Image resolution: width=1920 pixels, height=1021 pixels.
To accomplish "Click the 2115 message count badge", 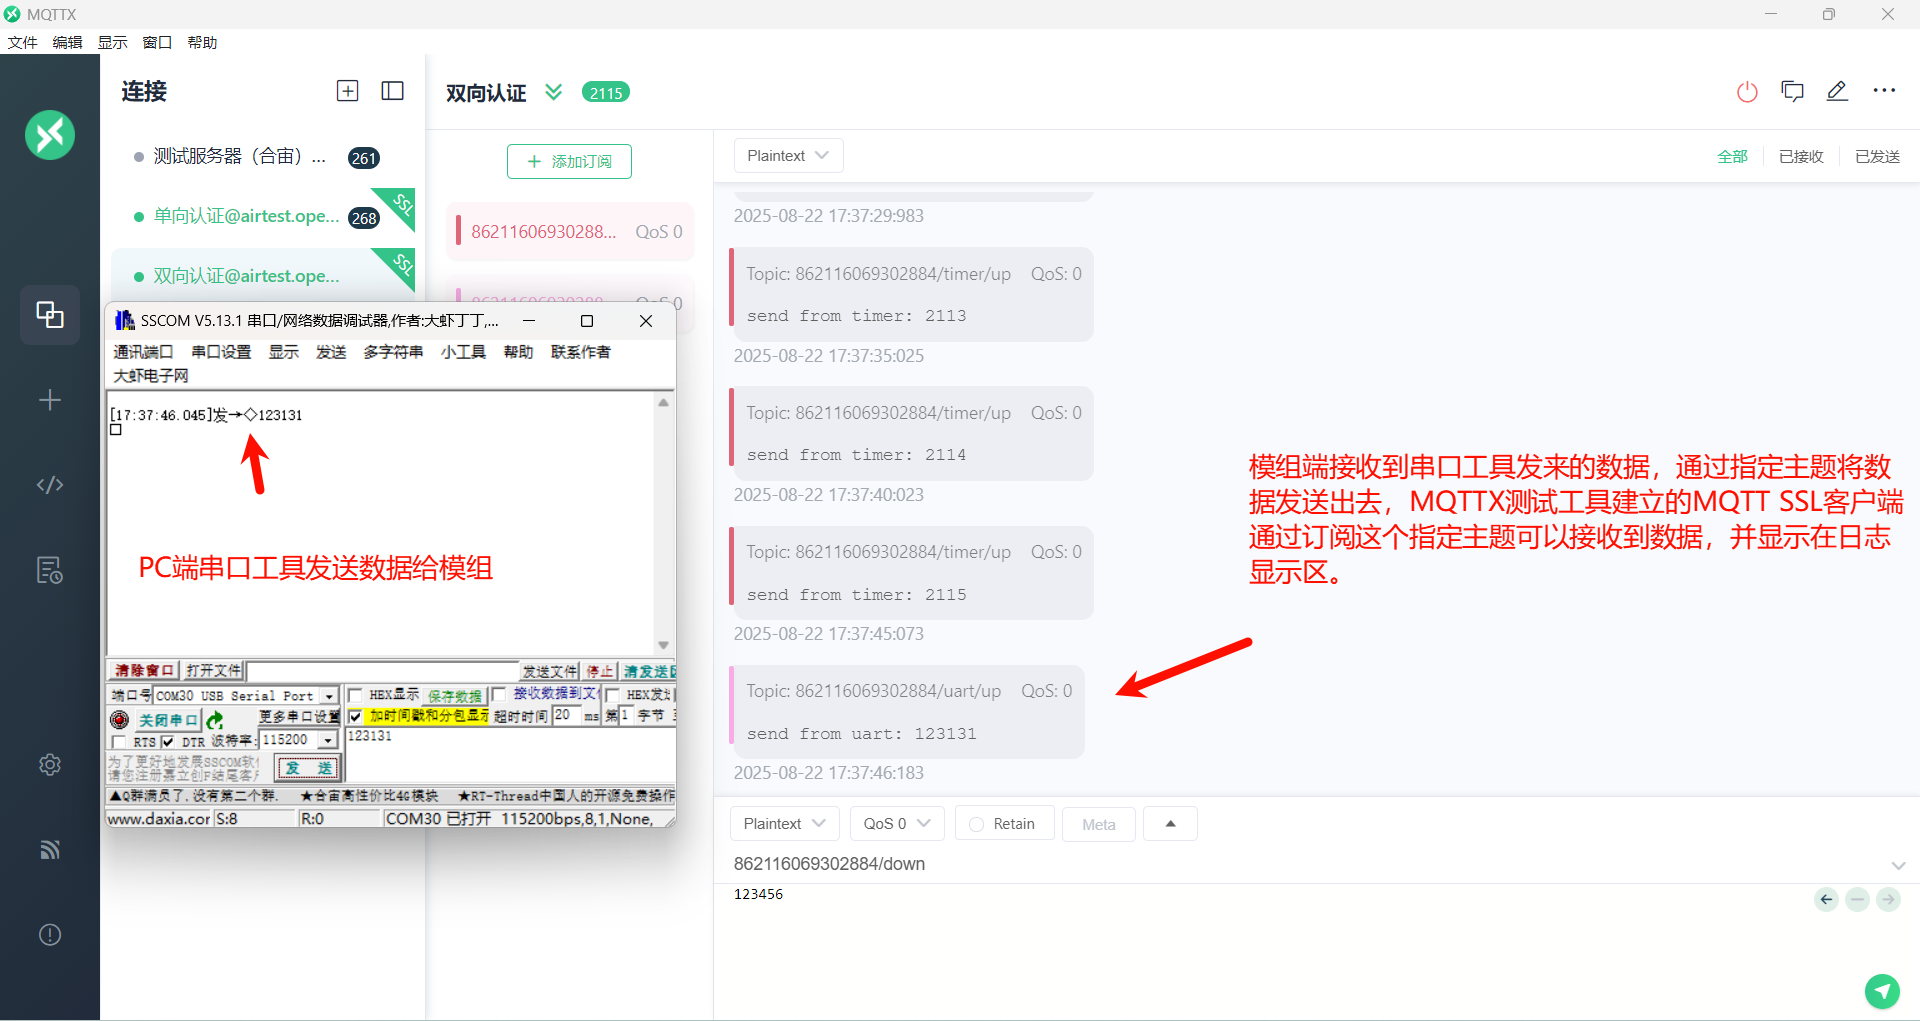I will click(x=606, y=93).
